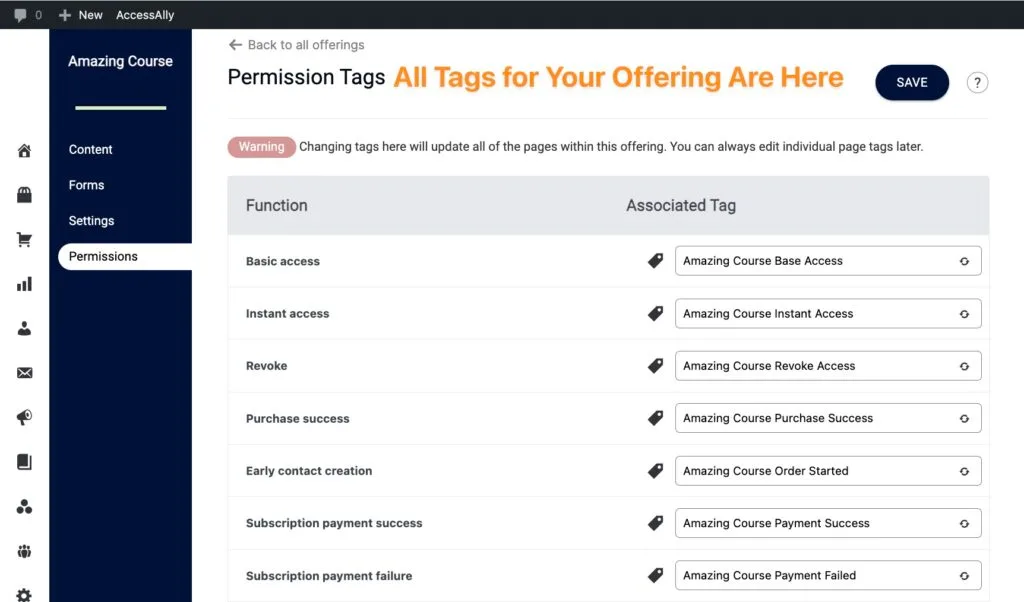
Task: Switch to the Forms section
Action: click(86, 185)
